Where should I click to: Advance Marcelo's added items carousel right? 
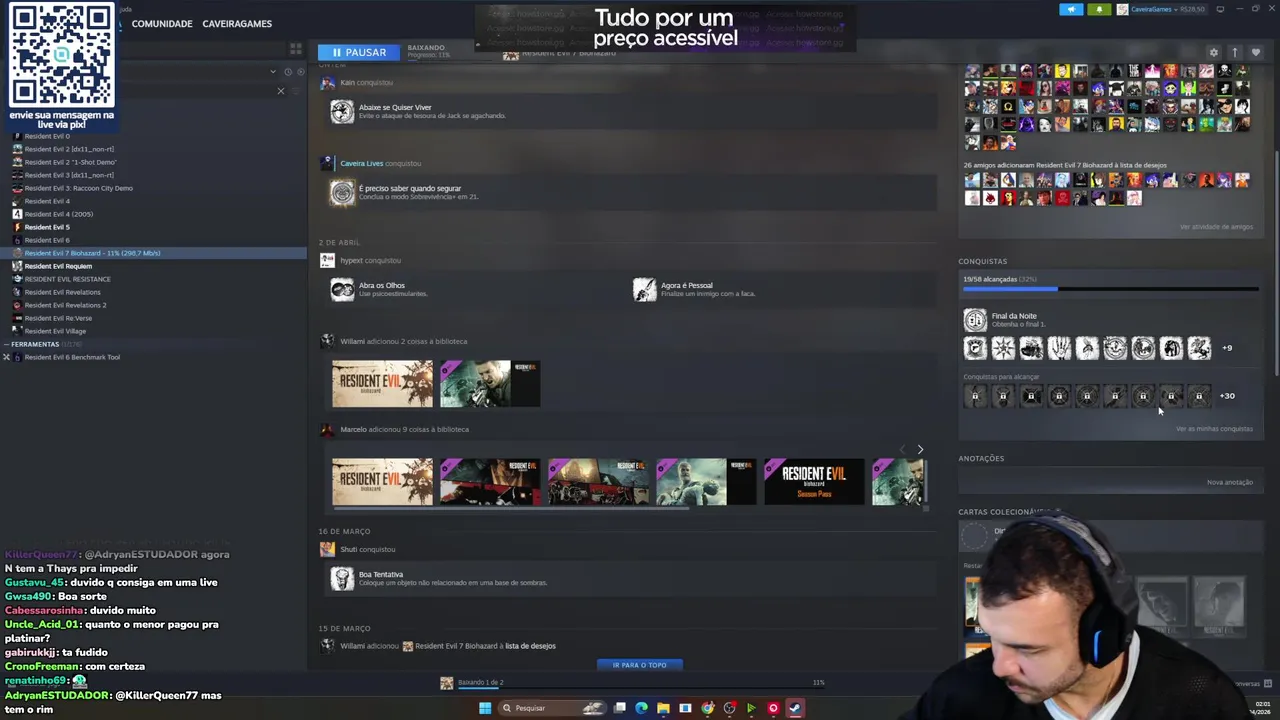click(920, 450)
